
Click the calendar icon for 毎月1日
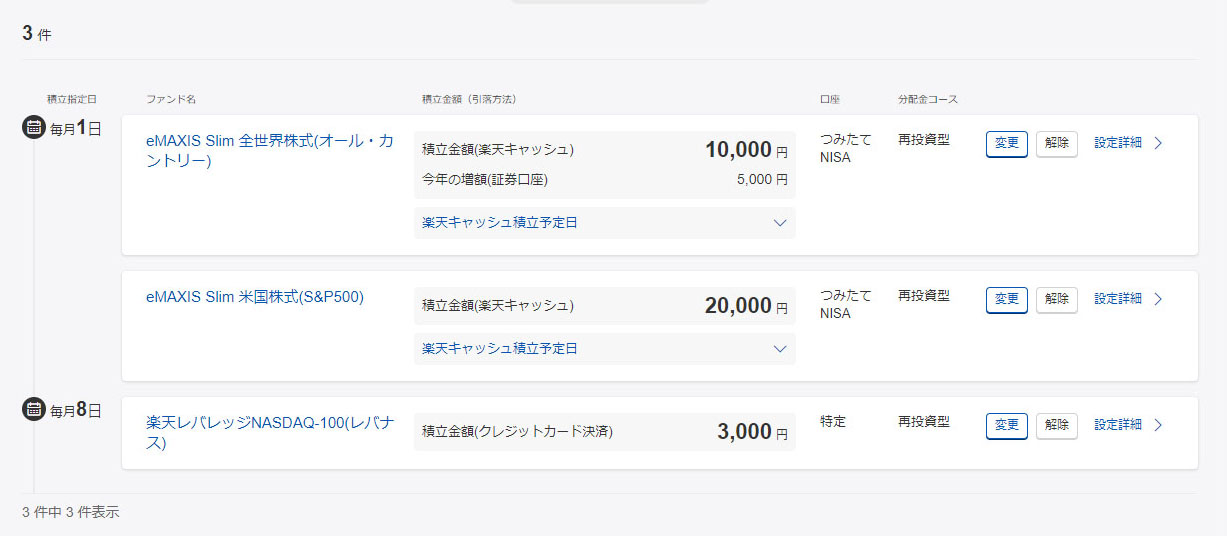[34, 128]
